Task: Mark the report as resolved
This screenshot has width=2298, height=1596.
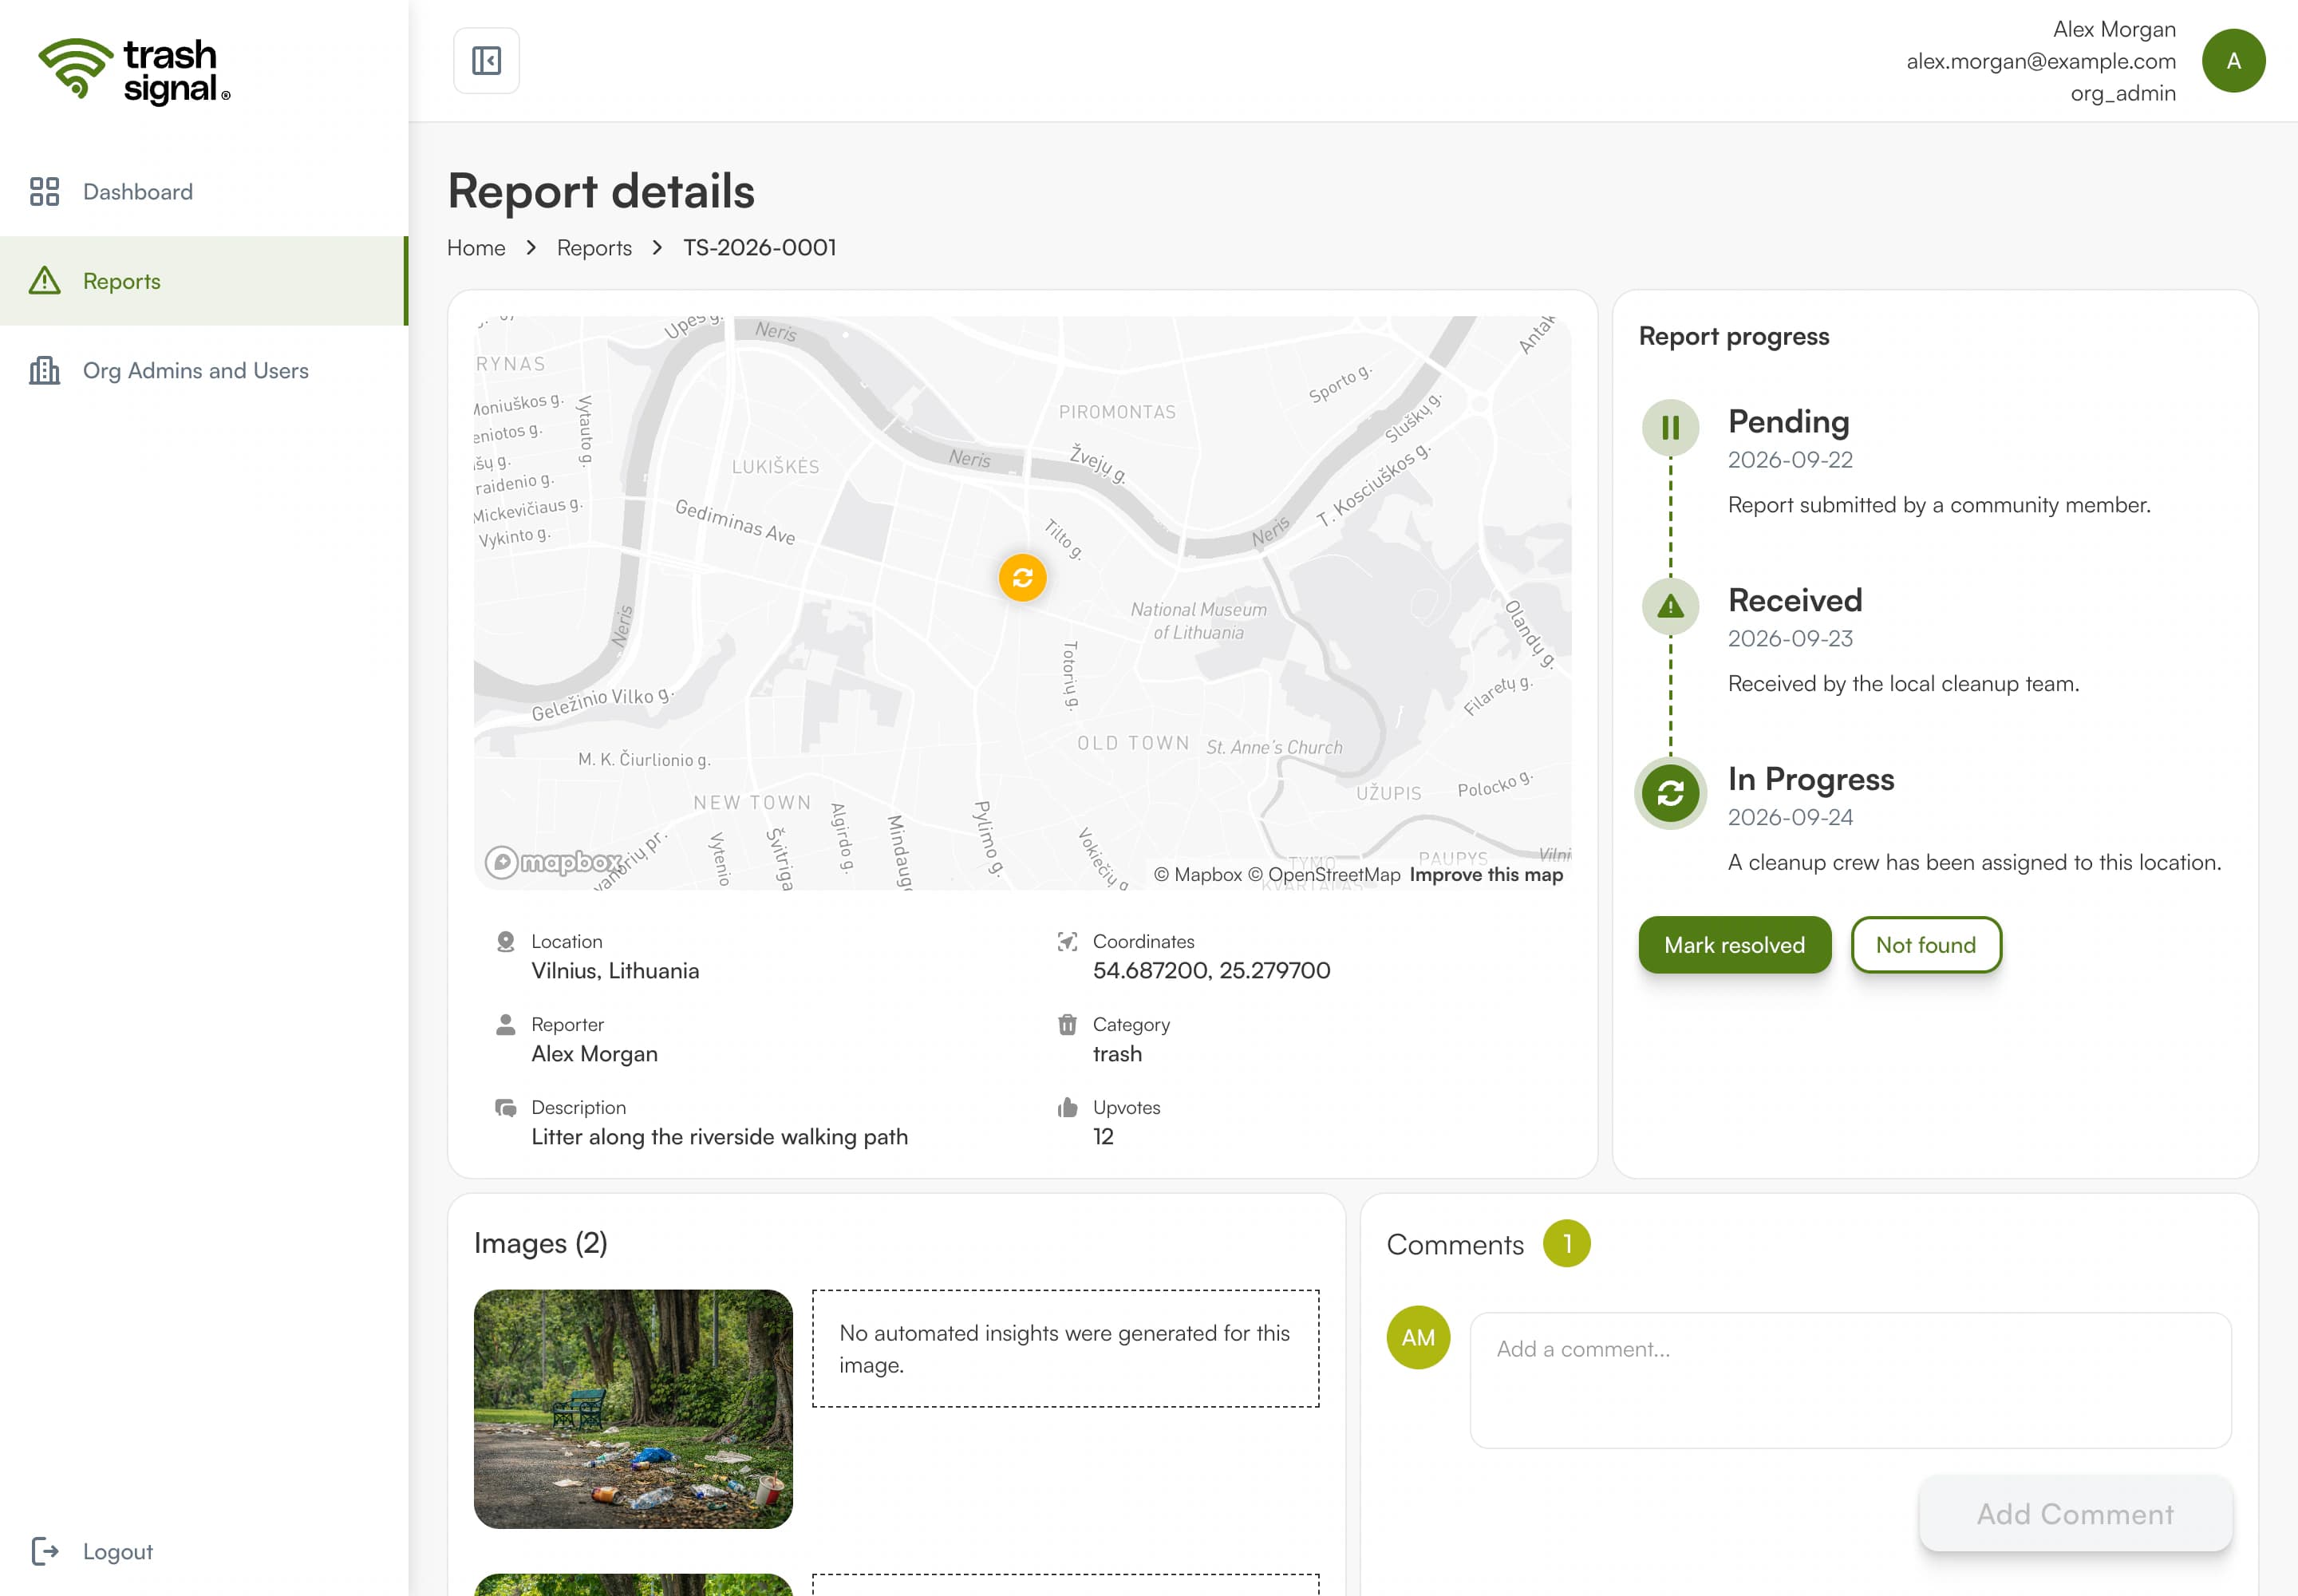Action: click(1734, 945)
